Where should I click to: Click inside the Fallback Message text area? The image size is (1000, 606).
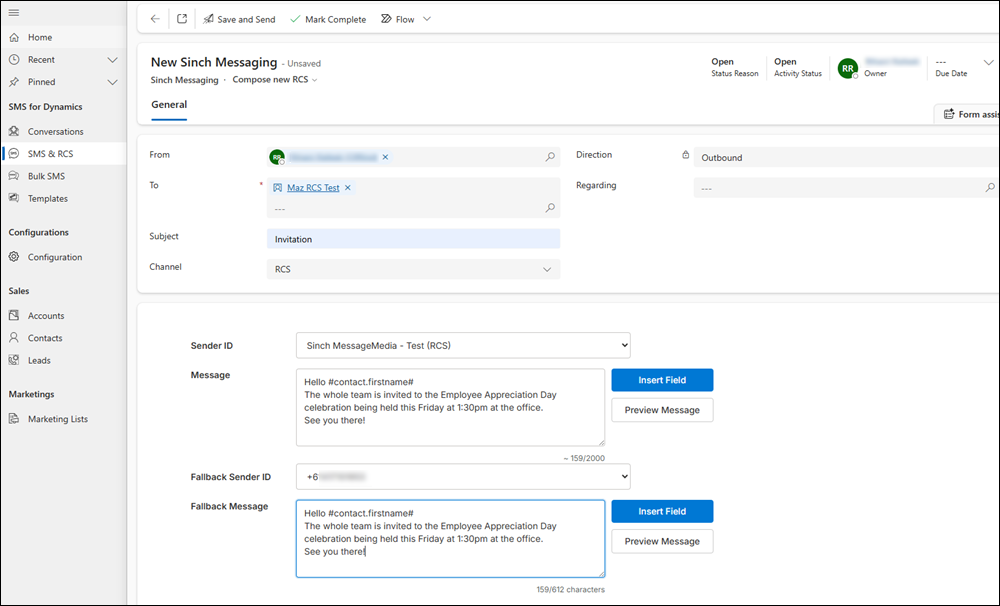pos(450,538)
